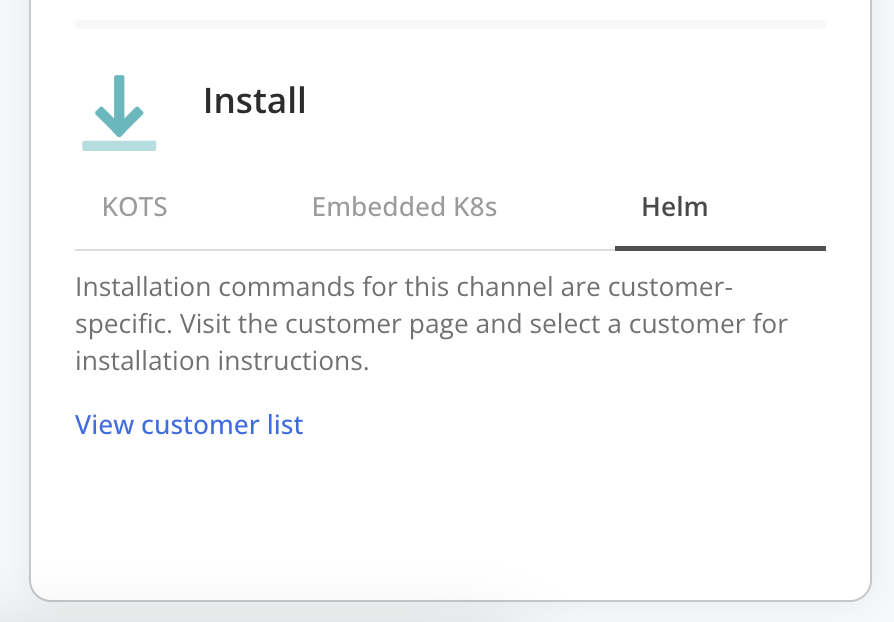Click the thin tab divider under KOTS

[x=135, y=250]
